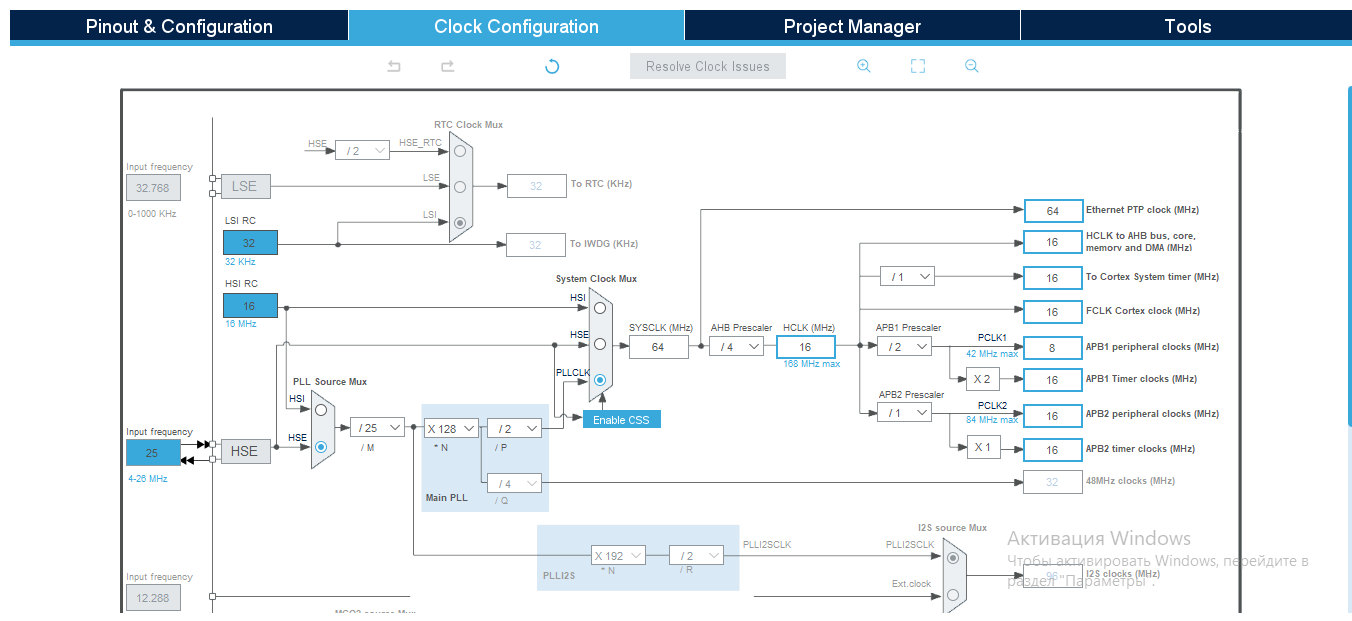
Task: Open the PLLI2S /2 R divider dropdown
Action: point(696,555)
